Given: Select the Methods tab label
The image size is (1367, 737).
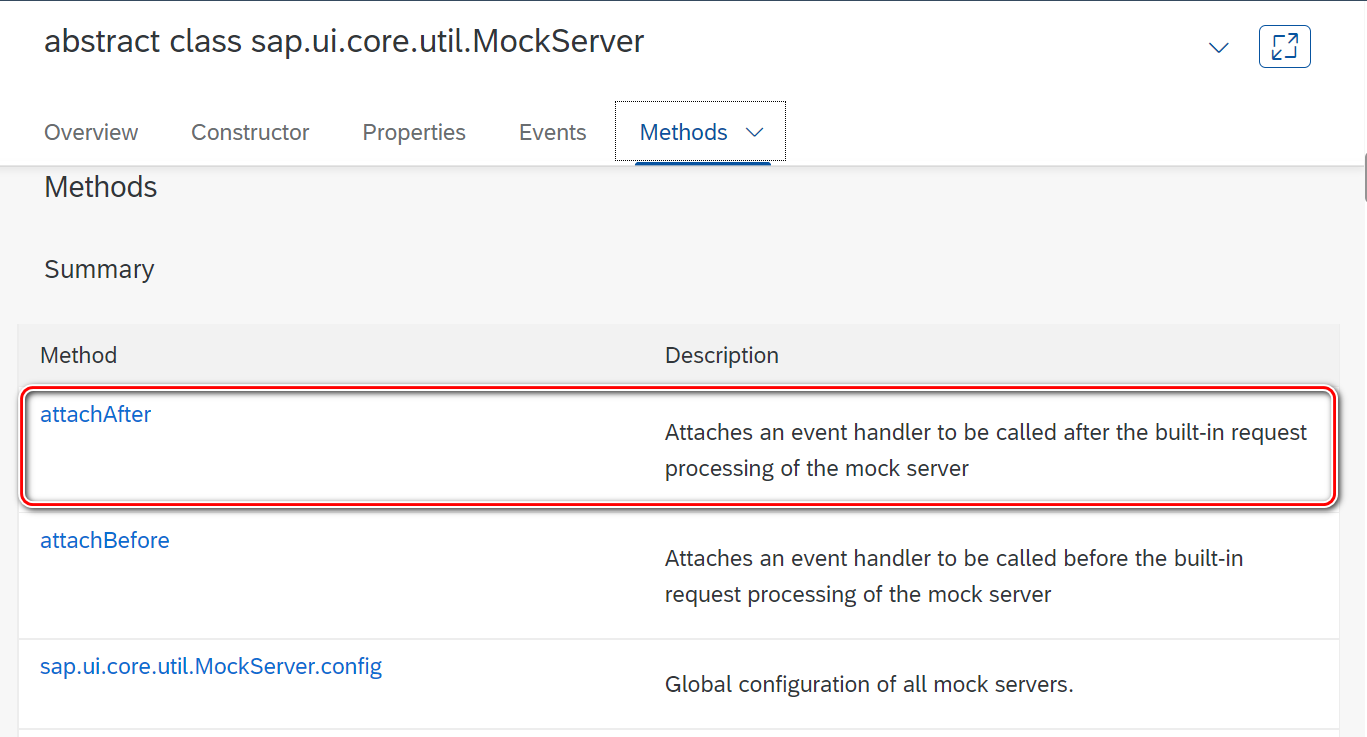Looking at the screenshot, I should pyautogui.click(x=683, y=132).
